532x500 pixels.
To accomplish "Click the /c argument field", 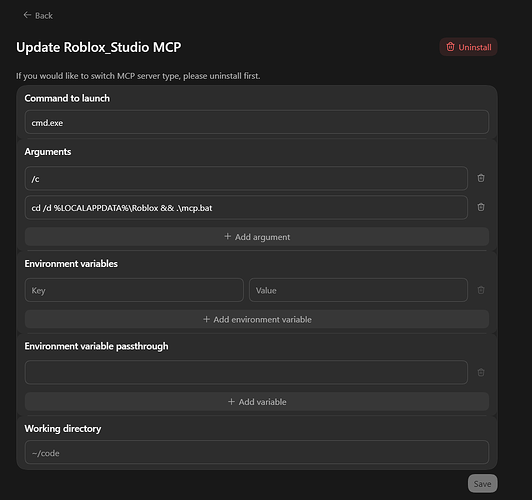I will click(x=246, y=178).
